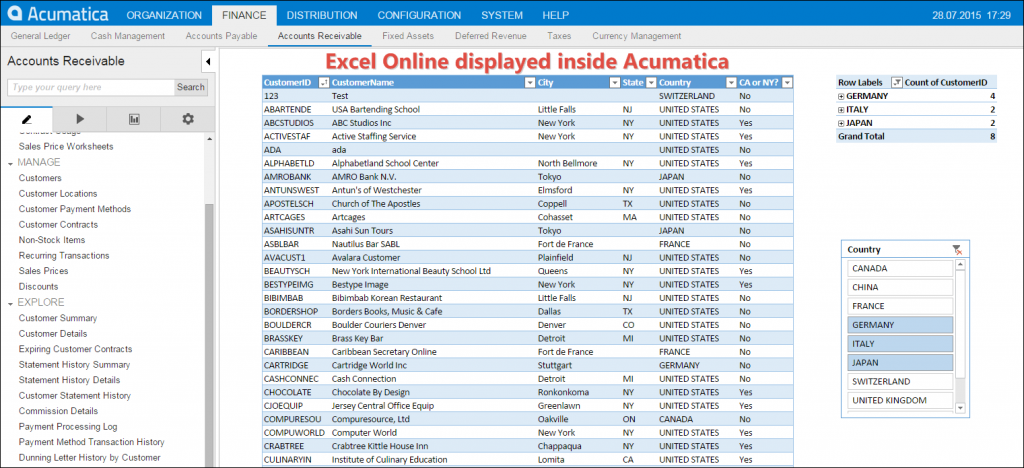The image size is (1024, 468).
Task: Open the Accounts Payable tab
Action: click(x=220, y=36)
